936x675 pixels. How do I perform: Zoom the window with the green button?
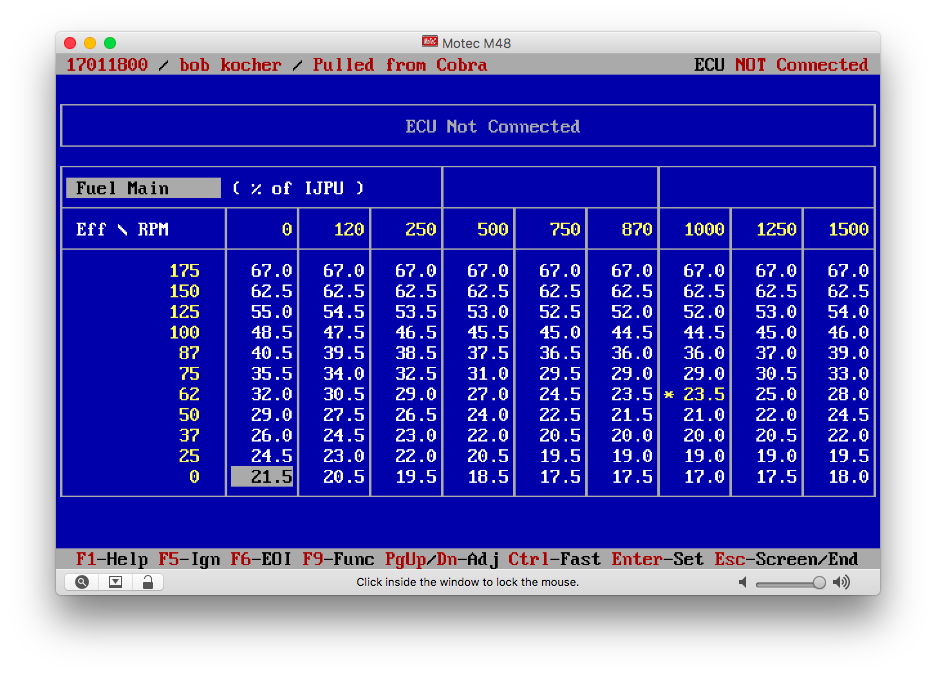[x=110, y=43]
